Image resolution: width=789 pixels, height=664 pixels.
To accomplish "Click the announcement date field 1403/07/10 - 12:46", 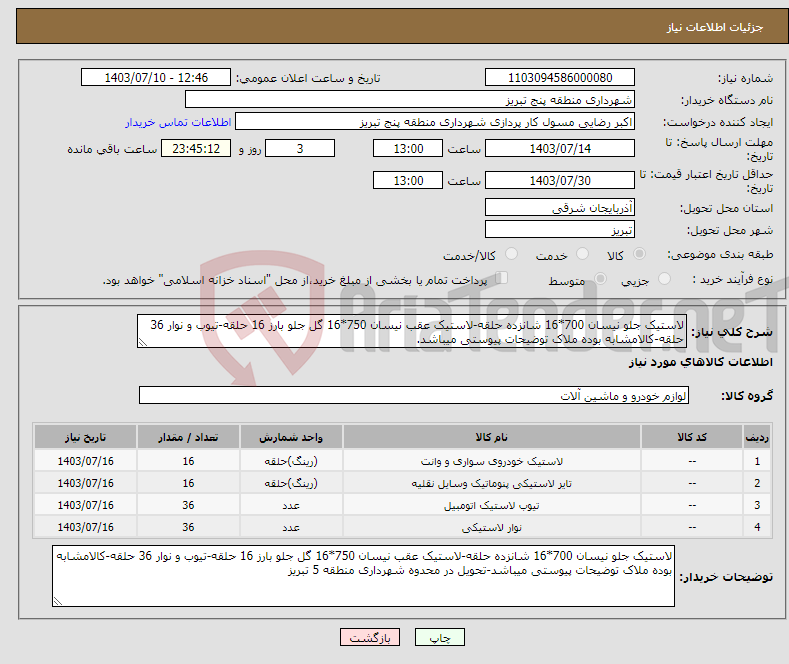I will [156, 77].
